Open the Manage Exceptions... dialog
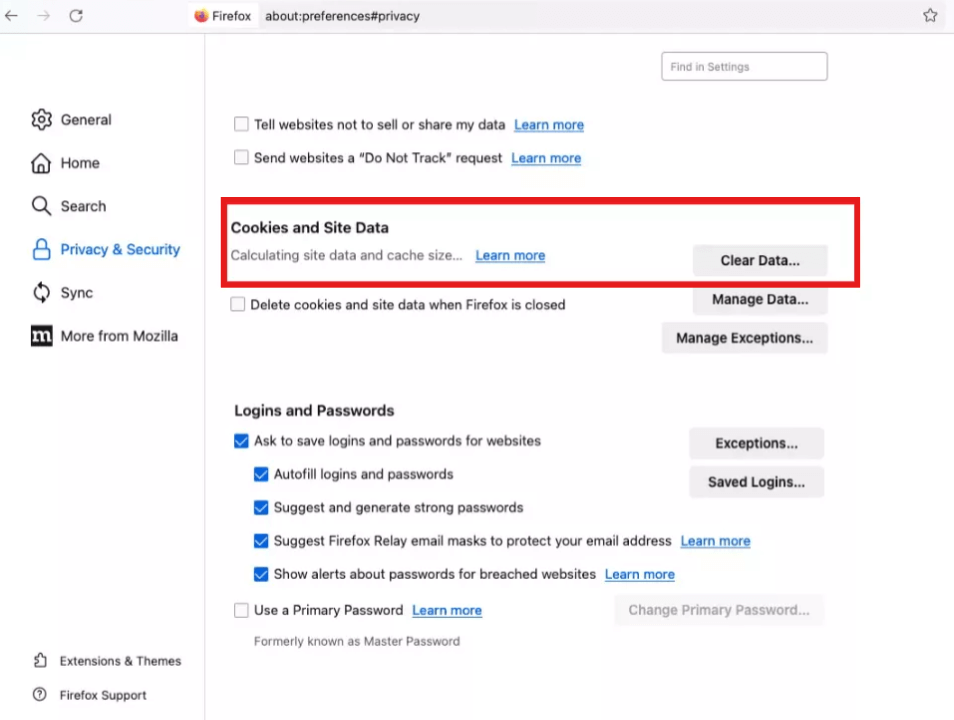Viewport: 954px width, 720px height. [744, 338]
